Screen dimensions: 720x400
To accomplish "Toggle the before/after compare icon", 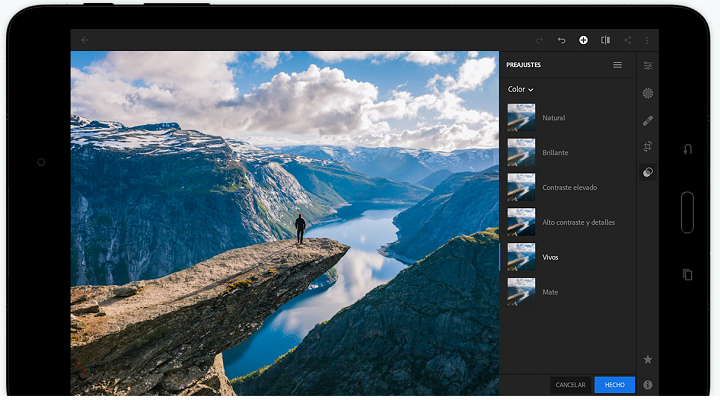I will (x=606, y=40).
